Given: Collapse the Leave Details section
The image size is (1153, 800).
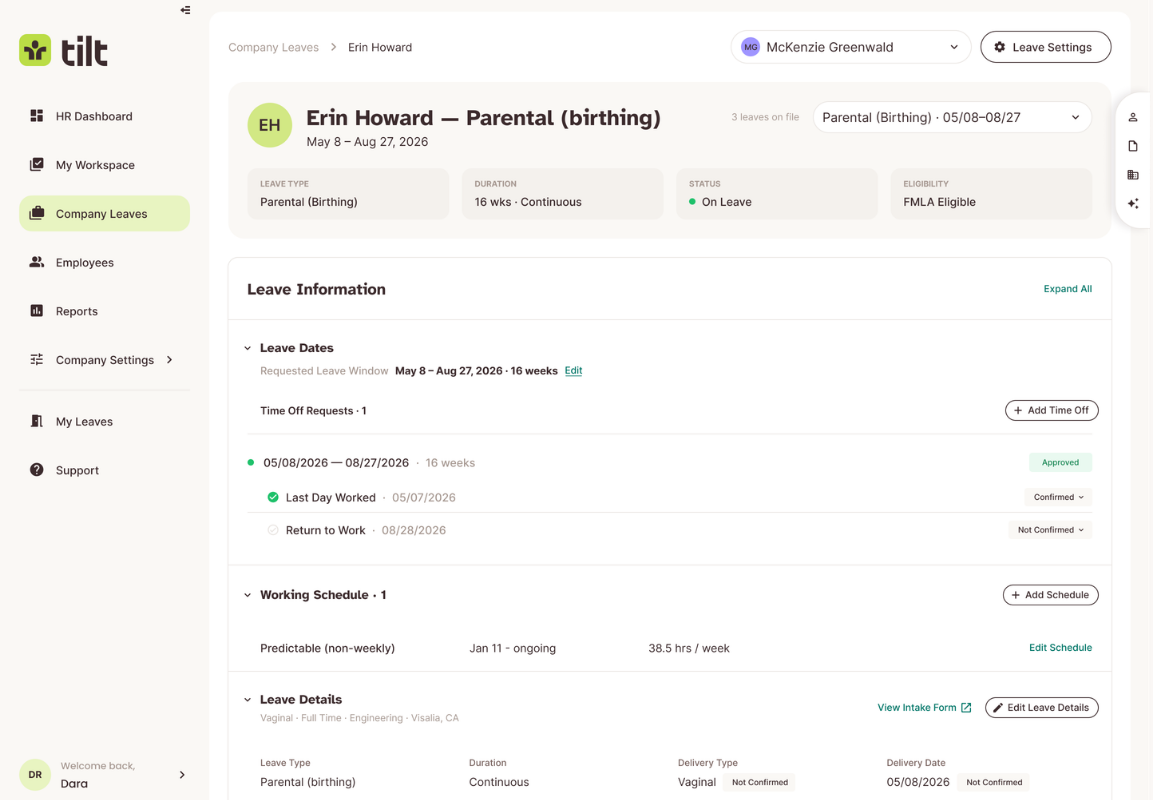Looking at the screenshot, I should point(248,699).
